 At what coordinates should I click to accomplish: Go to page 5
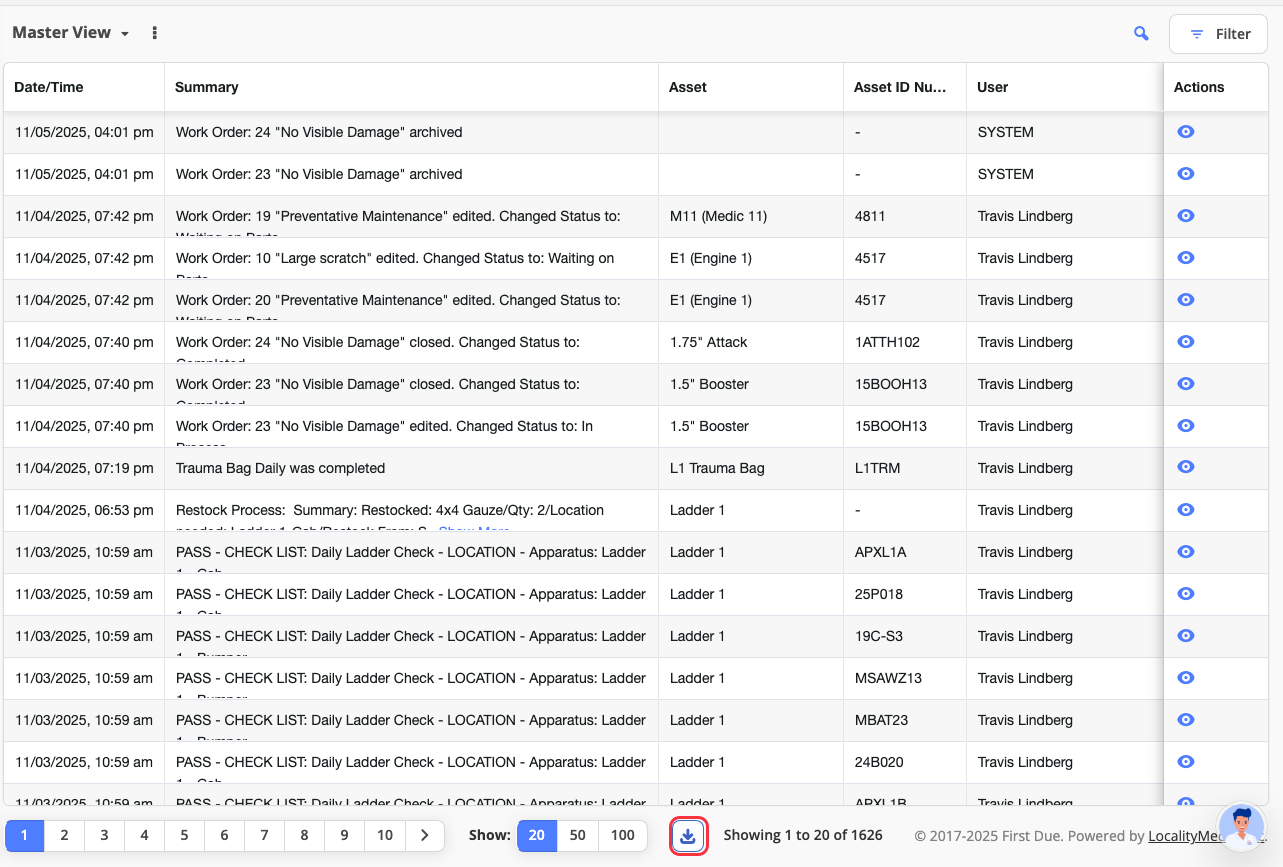point(184,835)
